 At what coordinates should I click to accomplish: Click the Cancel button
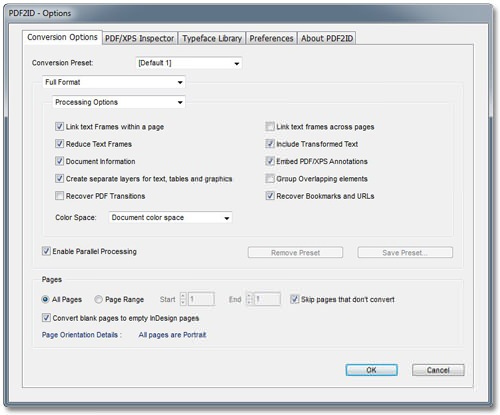coord(438,370)
